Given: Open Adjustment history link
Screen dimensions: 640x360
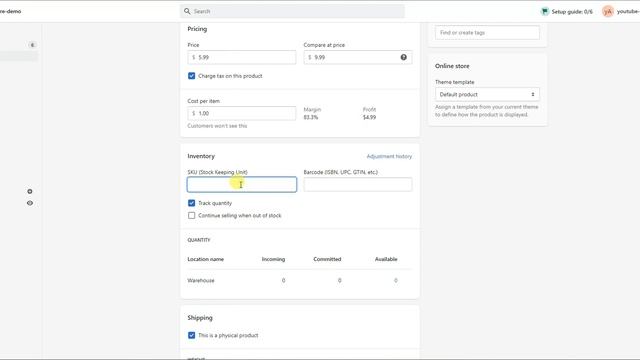Looking at the screenshot, I should point(389,156).
